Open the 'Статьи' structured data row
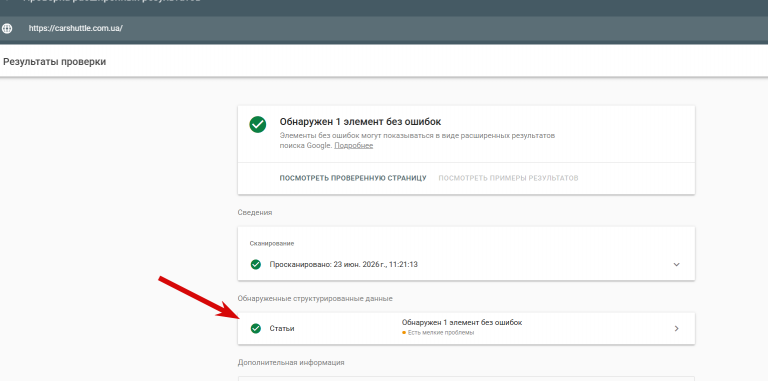Screen dimensions: 768x381 pyautogui.click(x=466, y=329)
